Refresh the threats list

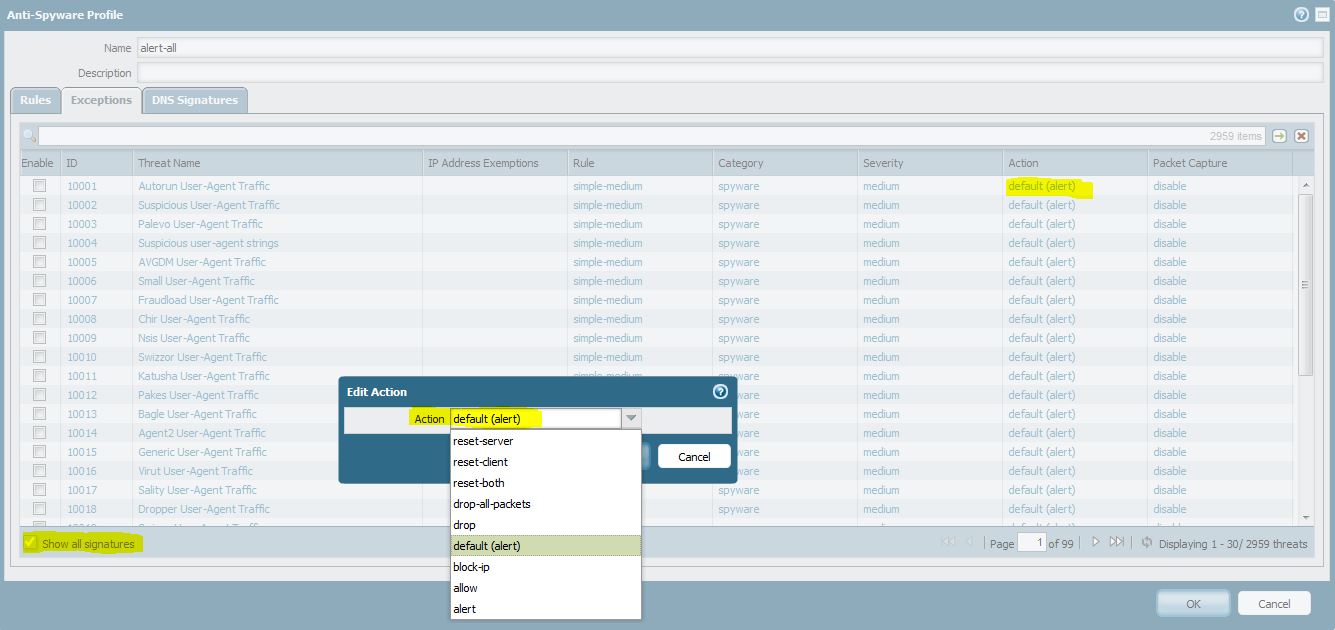(x=1146, y=542)
